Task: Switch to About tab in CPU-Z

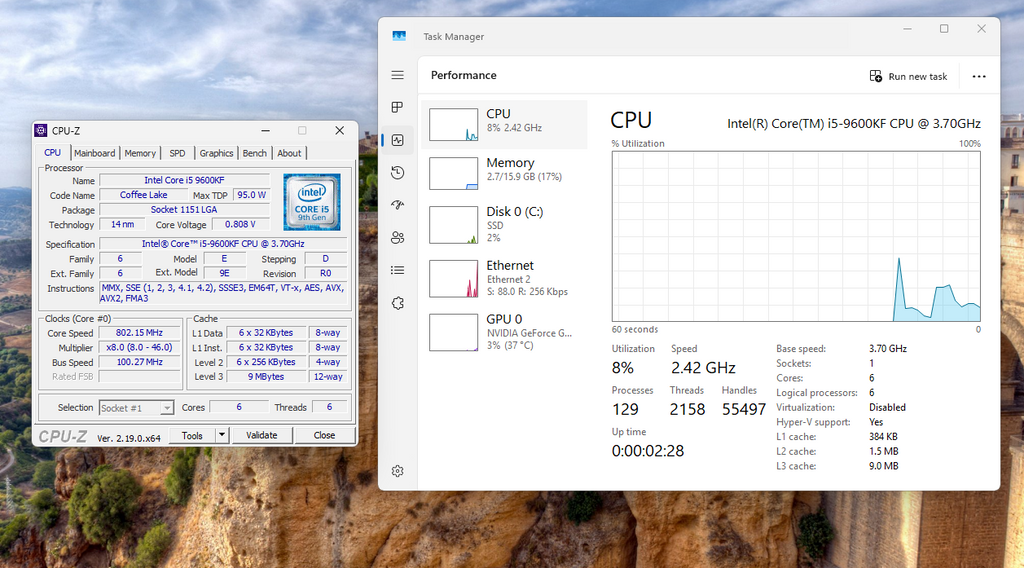Action: [289, 153]
